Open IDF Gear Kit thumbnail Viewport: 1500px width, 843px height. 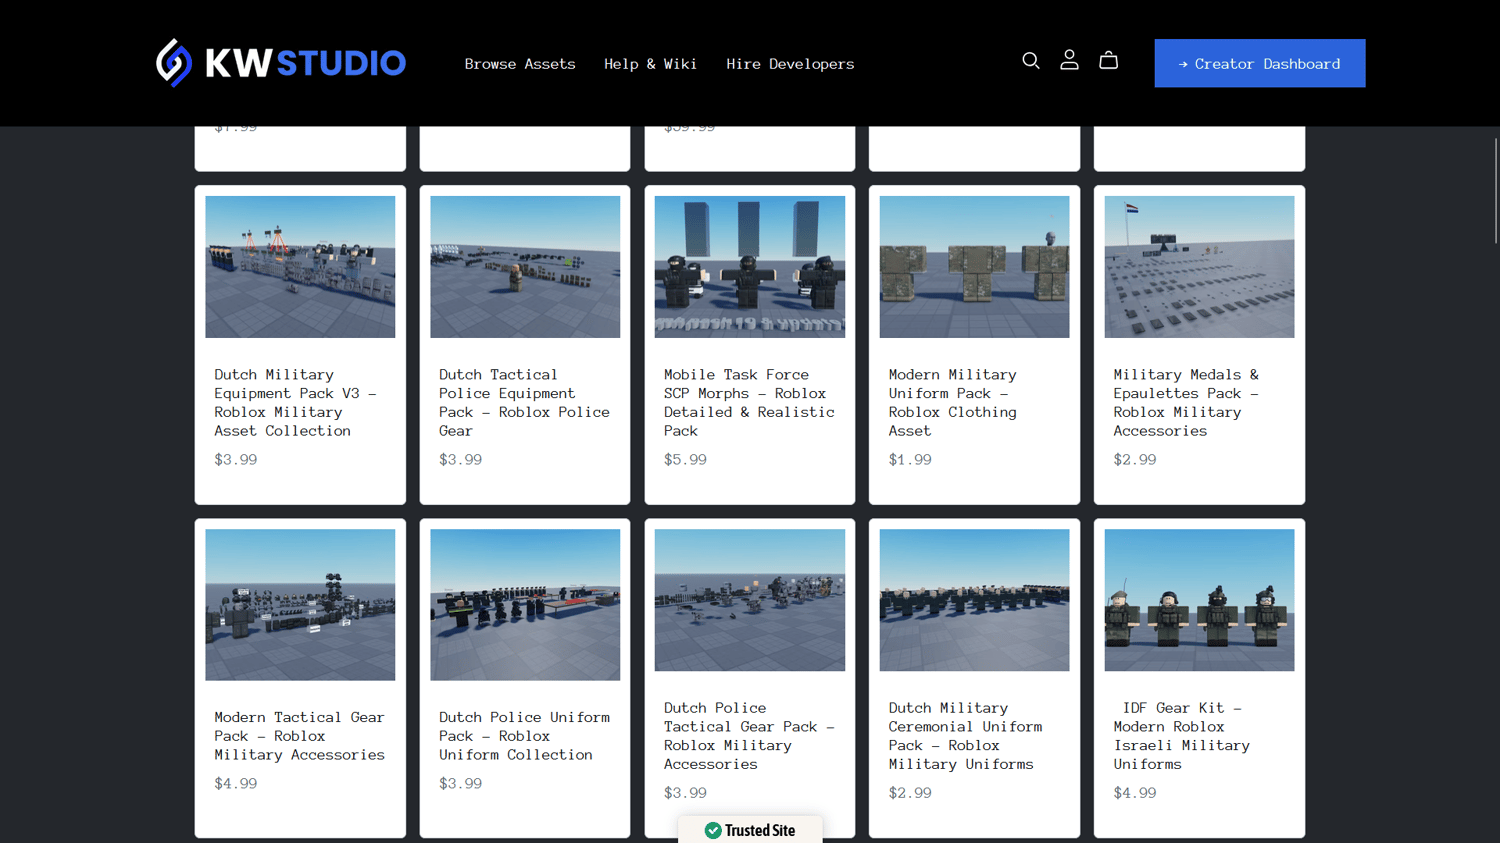pos(1200,600)
